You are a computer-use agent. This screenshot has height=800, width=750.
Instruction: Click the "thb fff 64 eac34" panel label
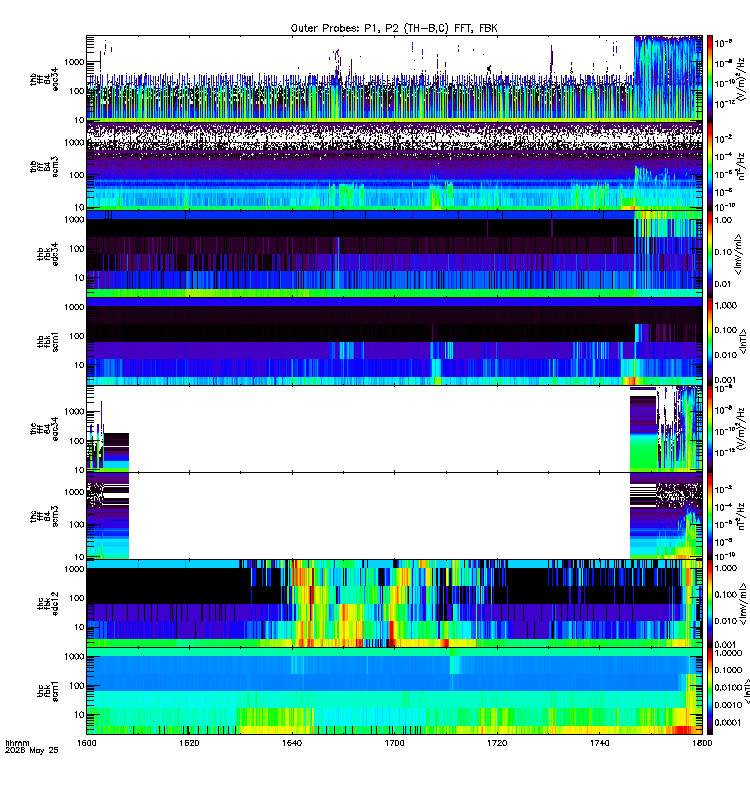coord(44,79)
